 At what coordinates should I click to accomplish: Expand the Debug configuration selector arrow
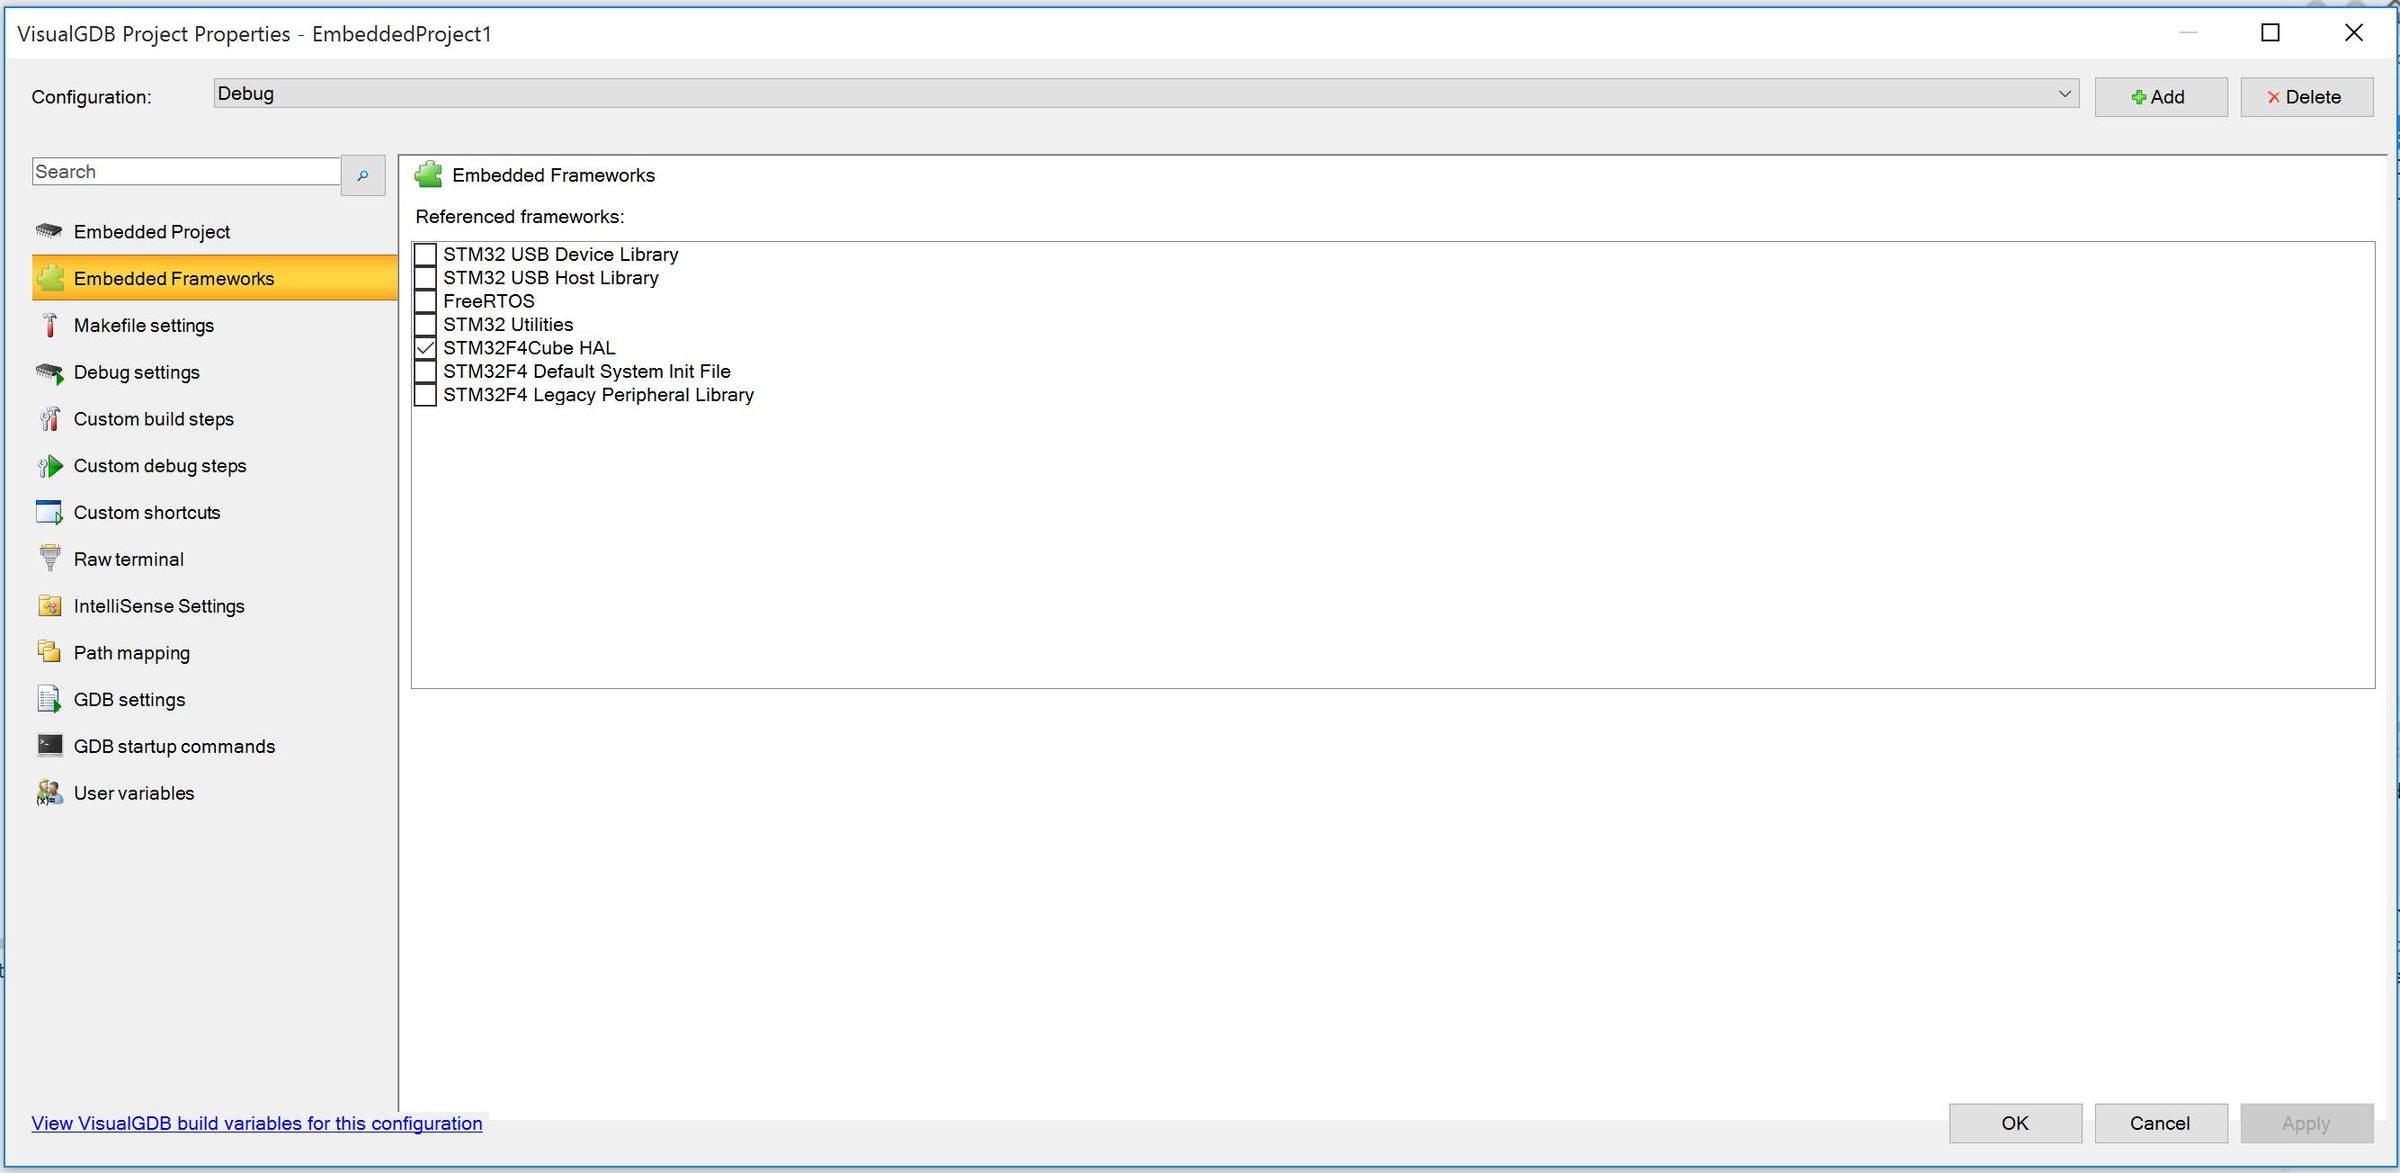(x=2065, y=93)
